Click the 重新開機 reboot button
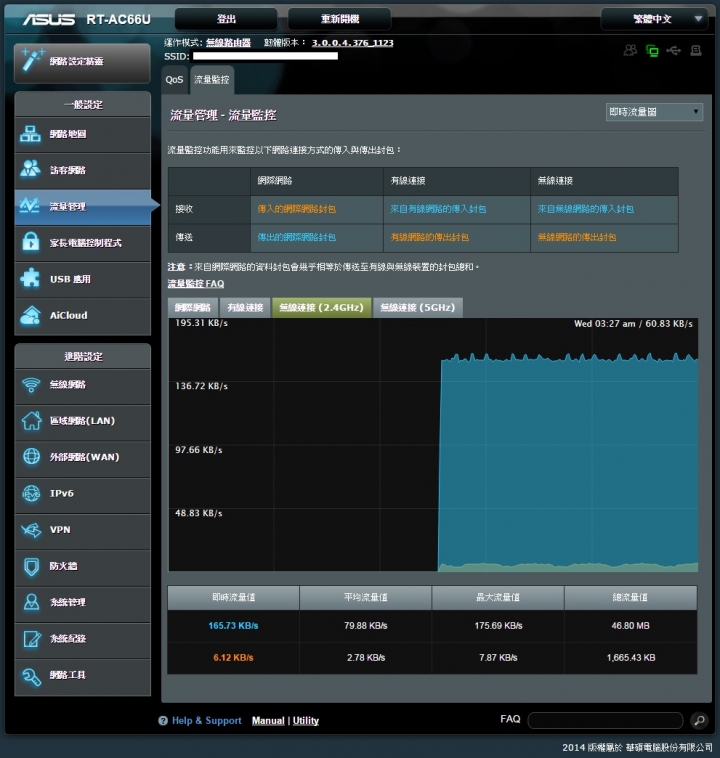The height and width of the screenshot is (758, 720). [340, 19]
